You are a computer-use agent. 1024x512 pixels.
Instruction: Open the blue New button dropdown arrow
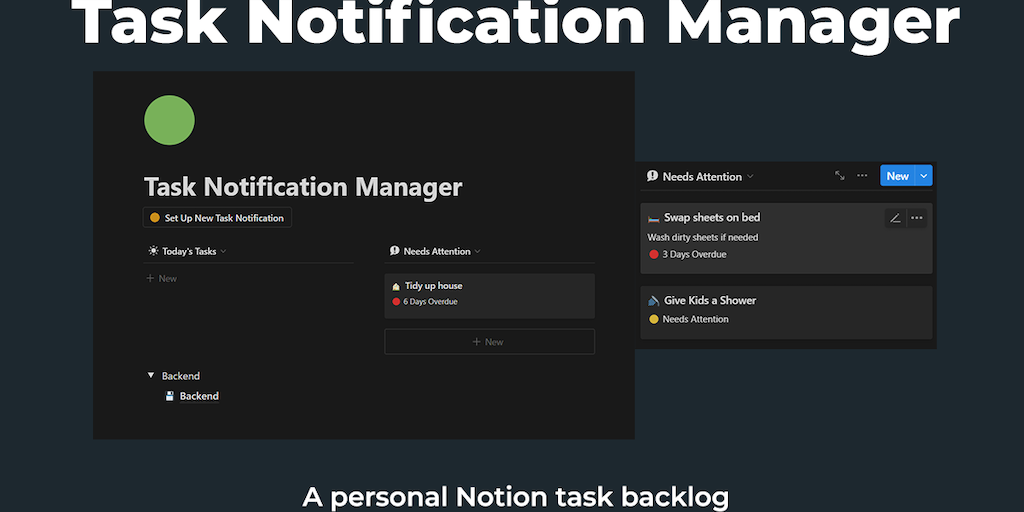[923, 176]
